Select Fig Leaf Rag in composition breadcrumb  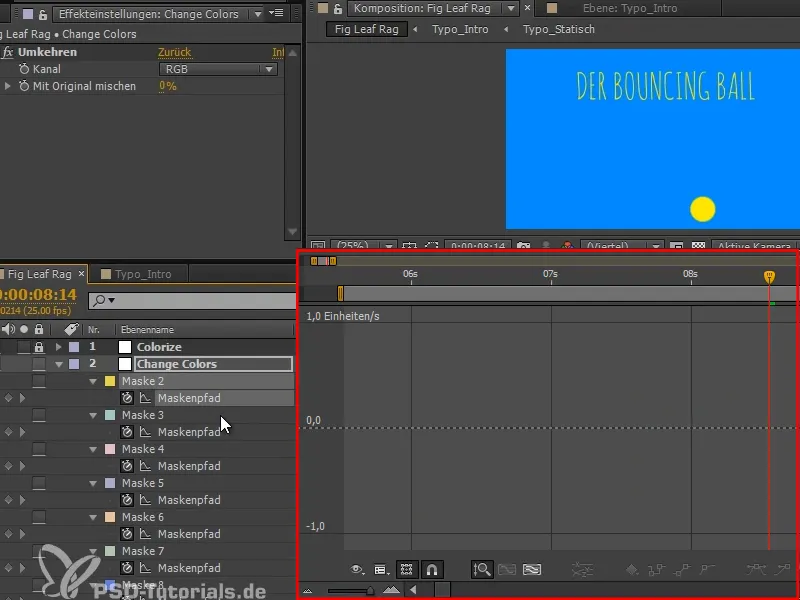click(x=366, y=29)
